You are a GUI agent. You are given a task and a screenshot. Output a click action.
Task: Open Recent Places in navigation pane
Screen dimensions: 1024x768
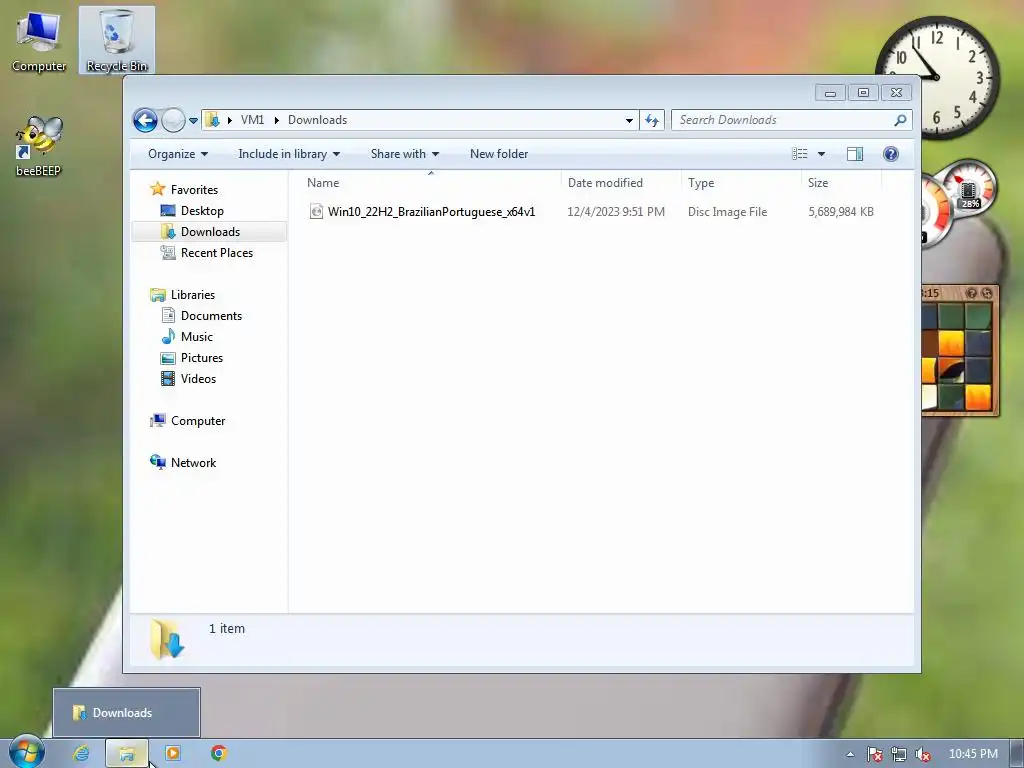216,253
